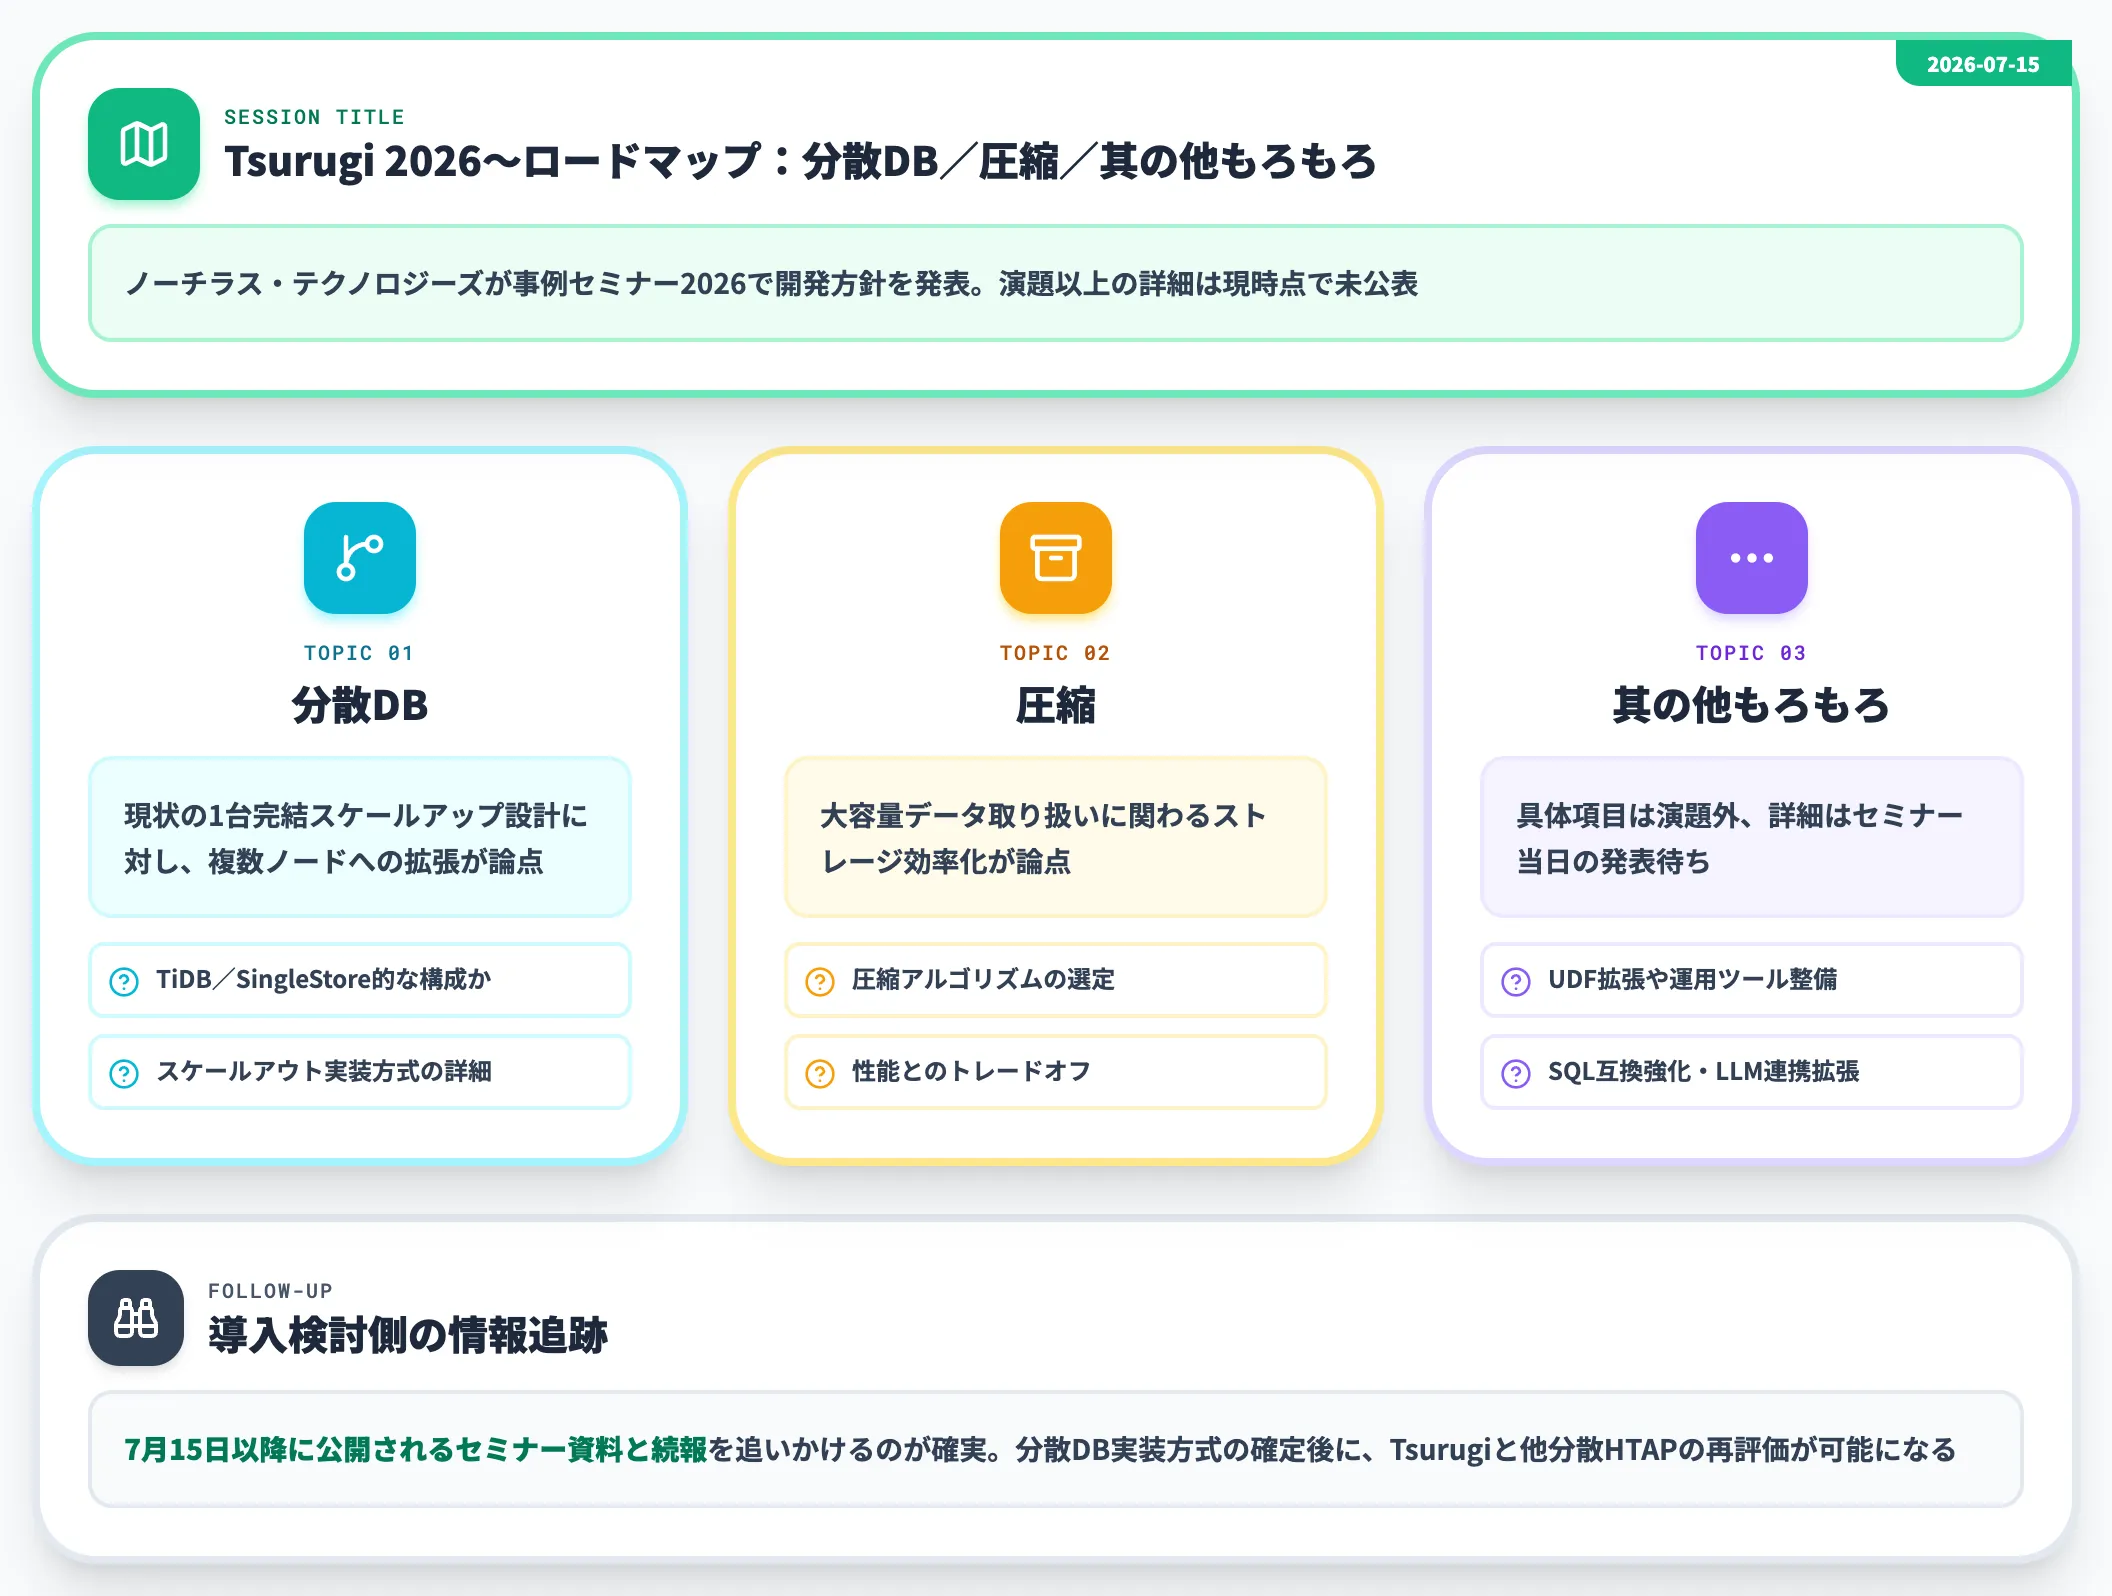Click question mark icon beside UDF拡張や運用ツール整備
This screenshot has width=2112, height=1596.
(x=1516, y=981)
